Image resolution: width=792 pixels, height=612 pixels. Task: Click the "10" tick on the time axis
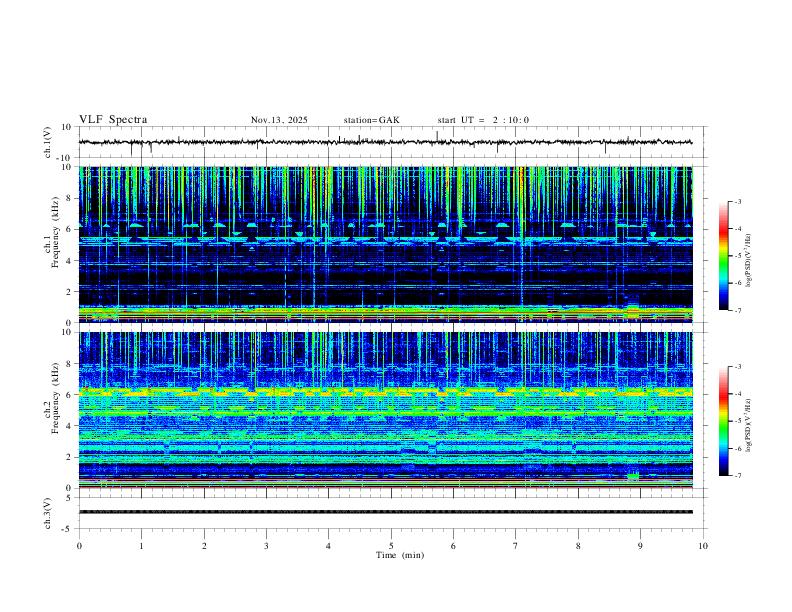[703, 546]
